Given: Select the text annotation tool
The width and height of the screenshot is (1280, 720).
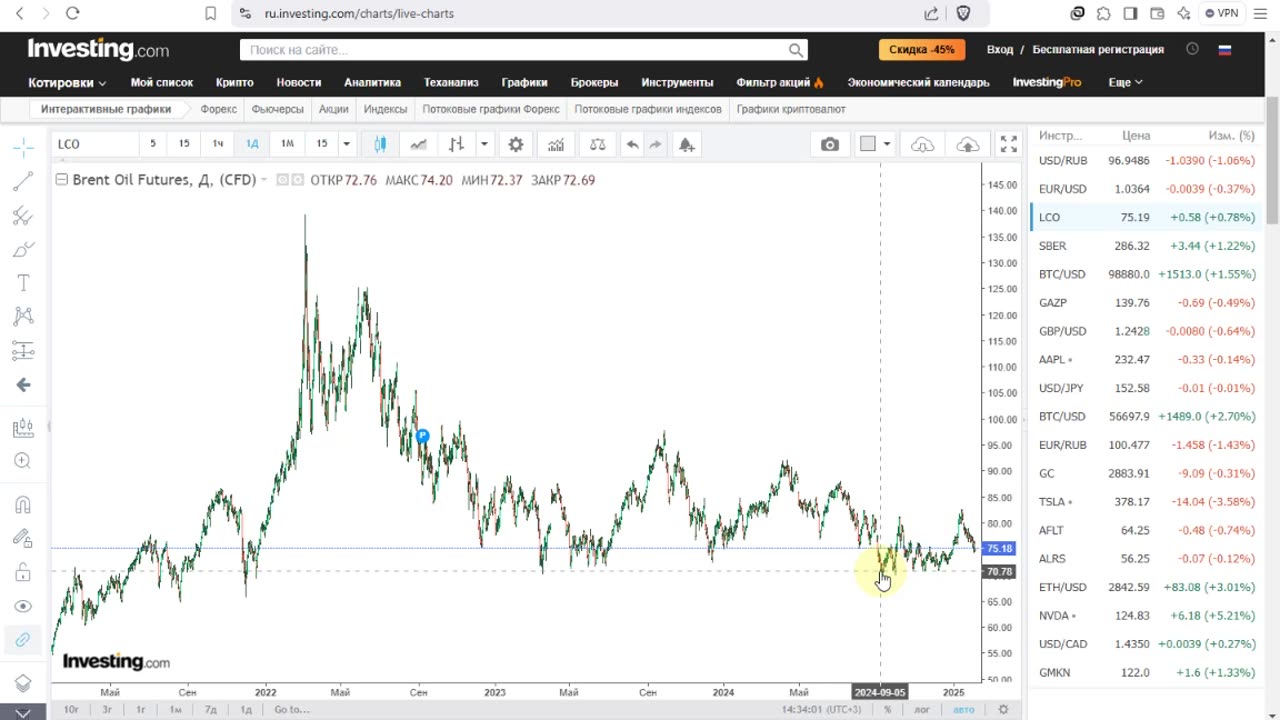Looking at the screenshot, I should click(x=23, y=283).
